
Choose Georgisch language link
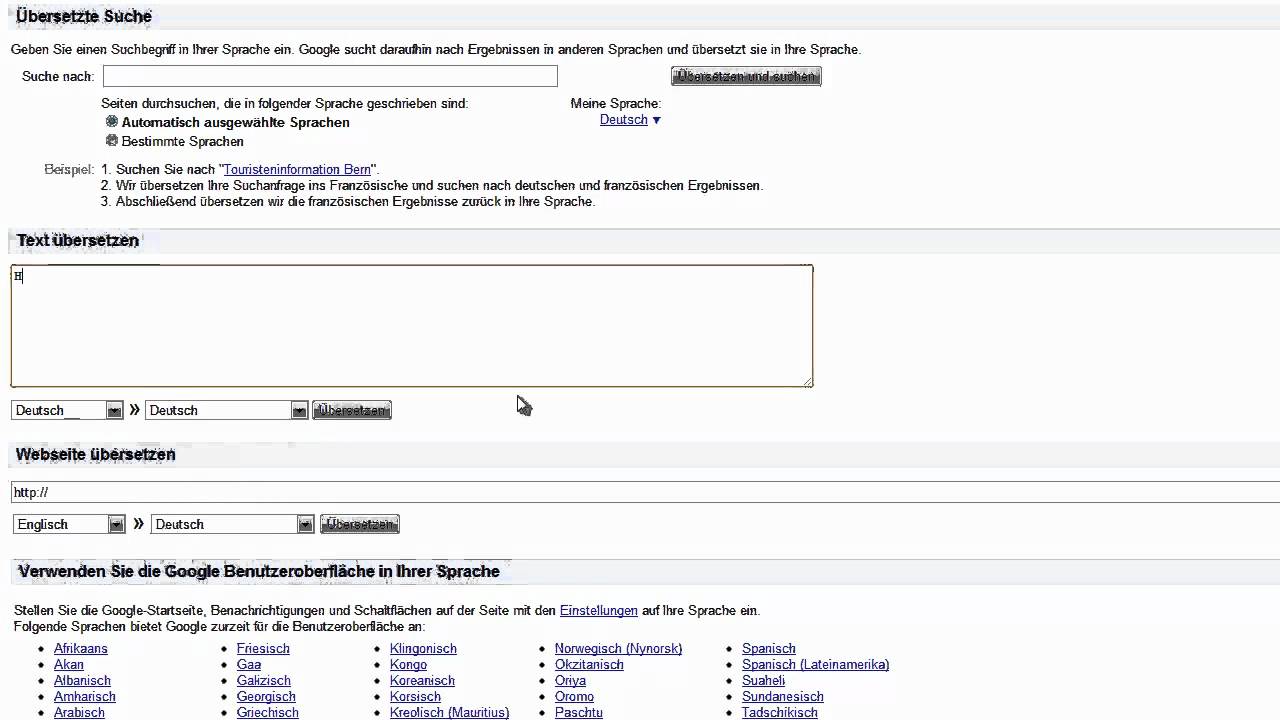click(x=266, y=696)
